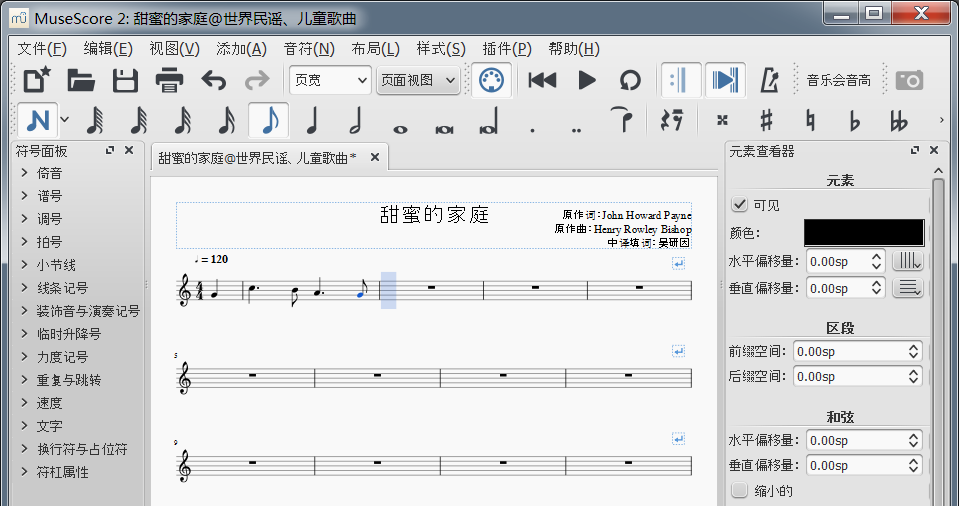Click the Undo arrow icon
Screen dimensions: 959x506
pos(213,80)
